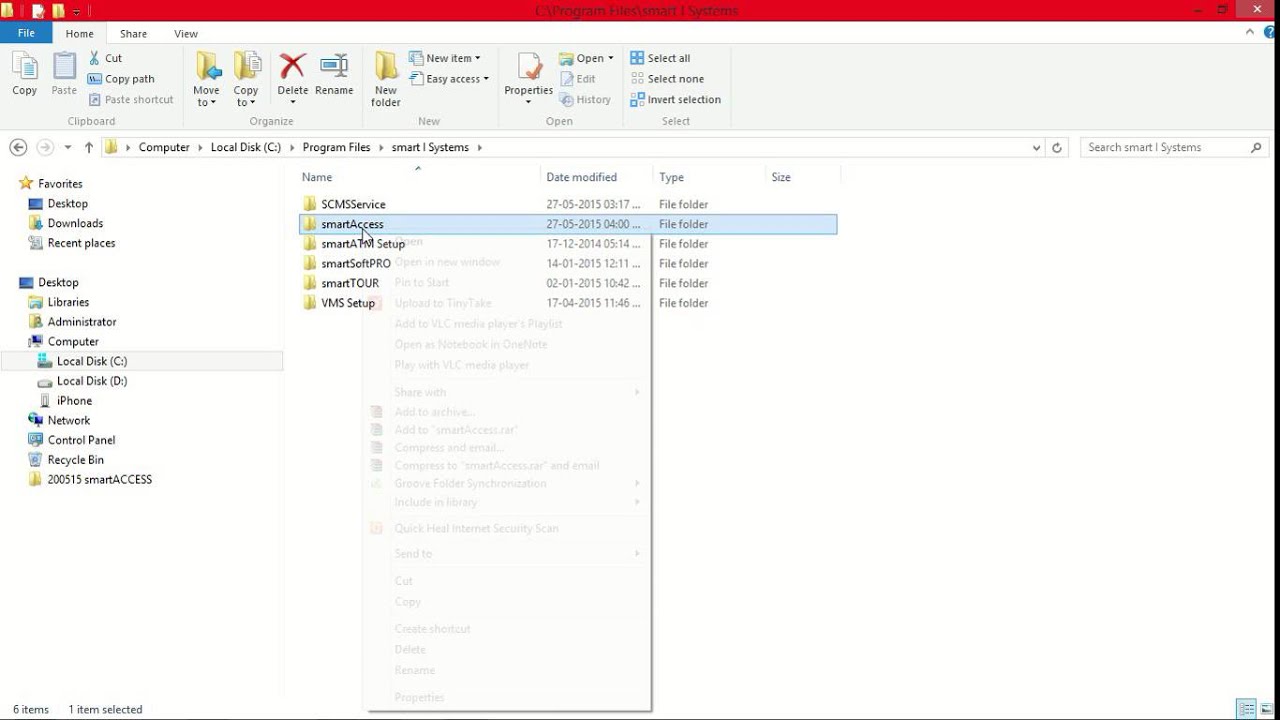Open Downloads in the navigation pane
Screen dimensions: 1280x720
75,223
